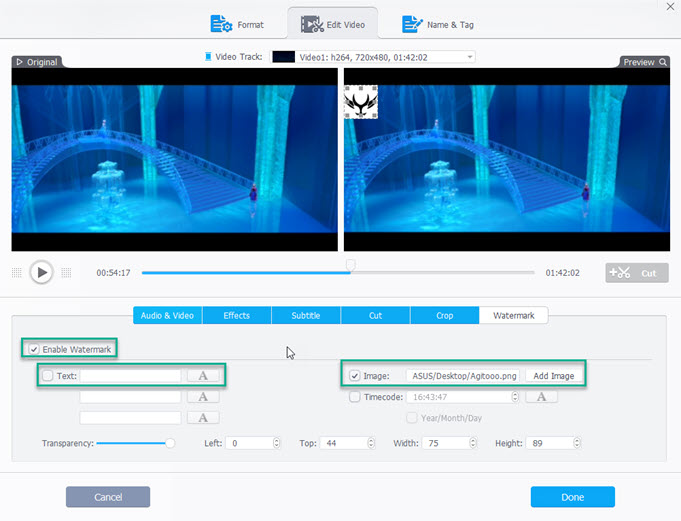
Task: Click the Format document gear icon
Action: [x=221, y=24]
